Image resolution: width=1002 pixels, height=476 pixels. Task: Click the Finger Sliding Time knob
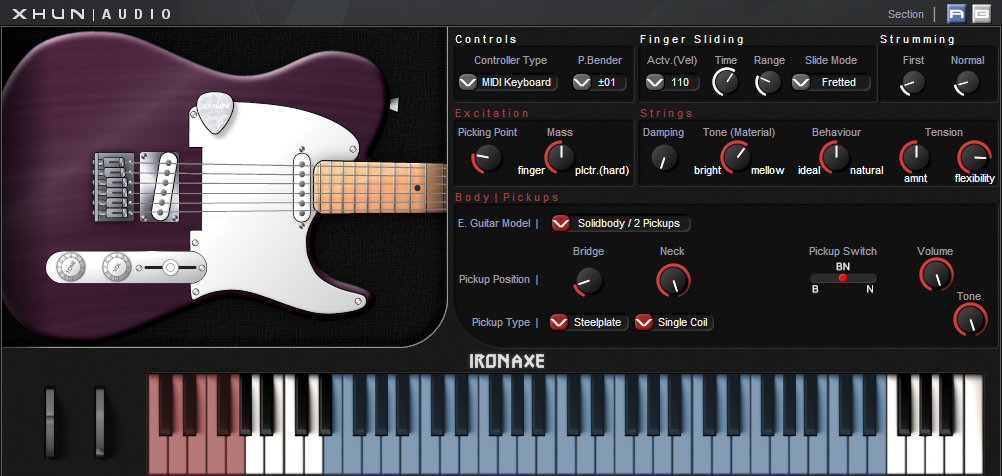point(725,82)
